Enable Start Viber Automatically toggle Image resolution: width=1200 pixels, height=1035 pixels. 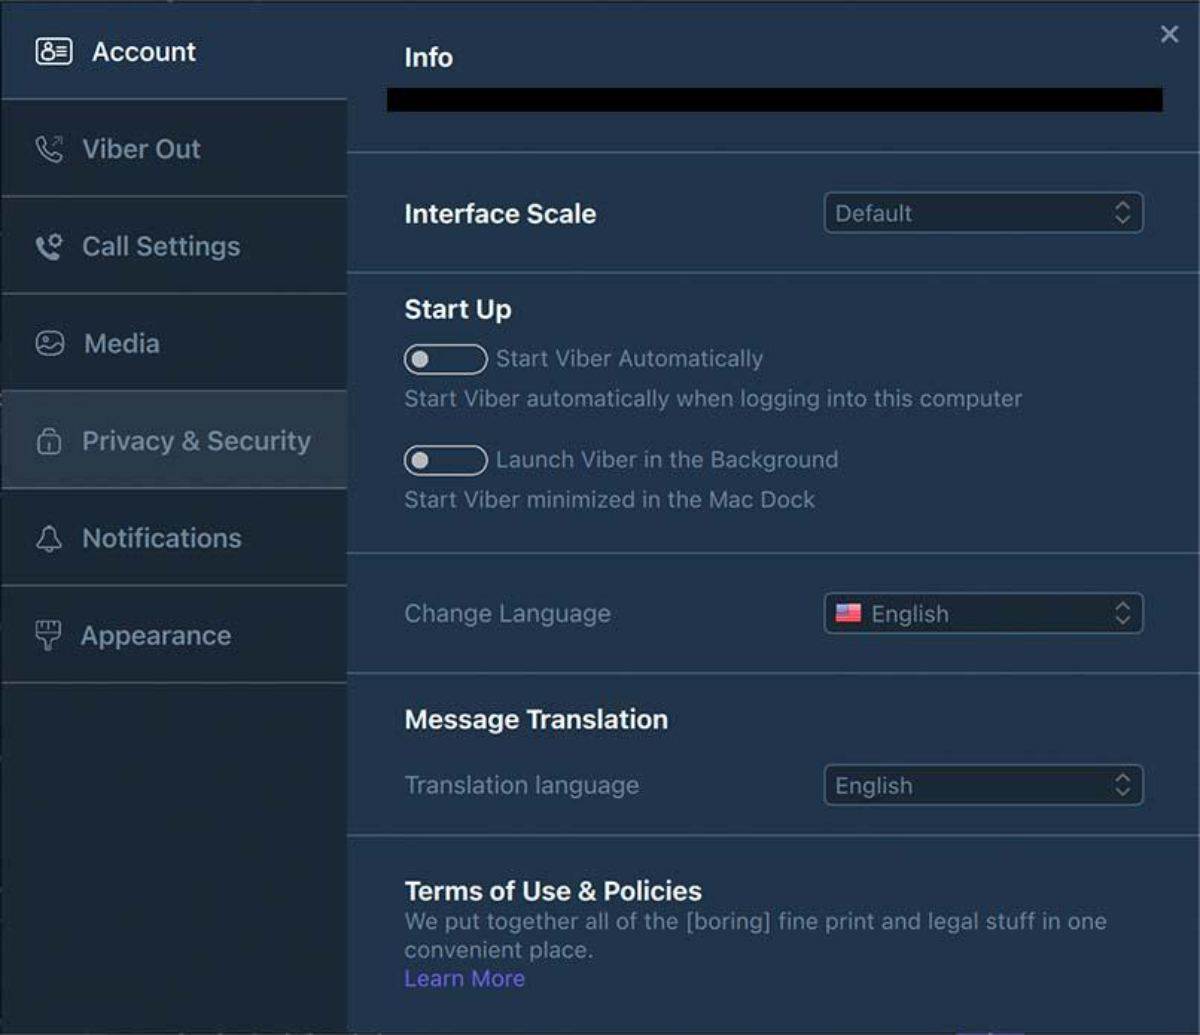pos(445,359)
